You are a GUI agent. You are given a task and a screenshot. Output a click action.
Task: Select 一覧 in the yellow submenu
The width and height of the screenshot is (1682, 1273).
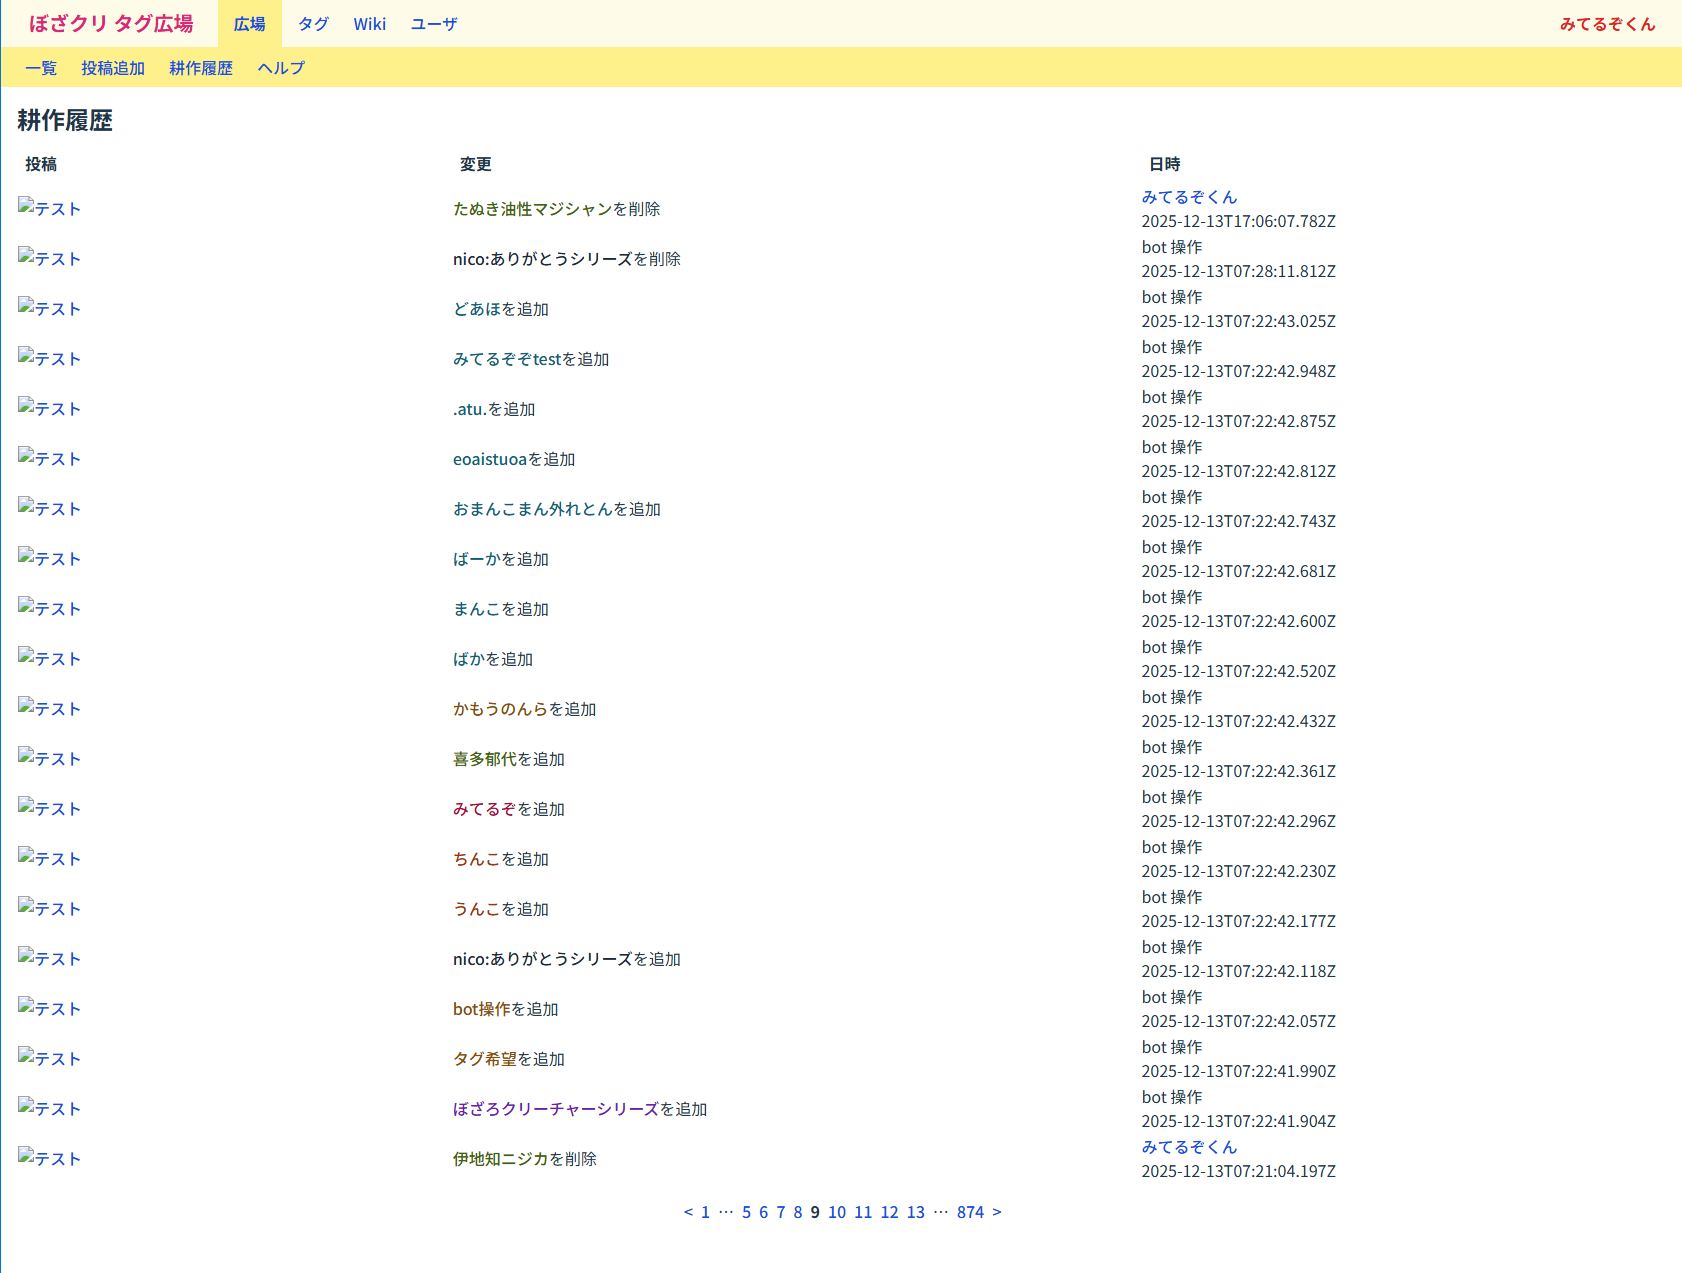tap(41, 68)
